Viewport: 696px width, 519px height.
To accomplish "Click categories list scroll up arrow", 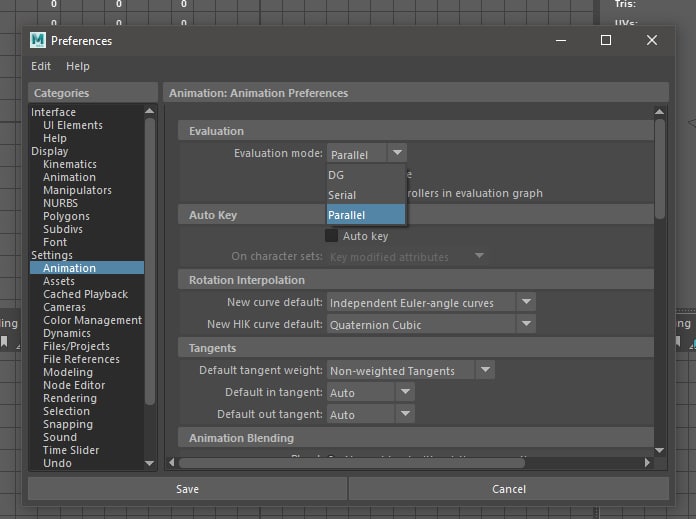I will point(150,111).
